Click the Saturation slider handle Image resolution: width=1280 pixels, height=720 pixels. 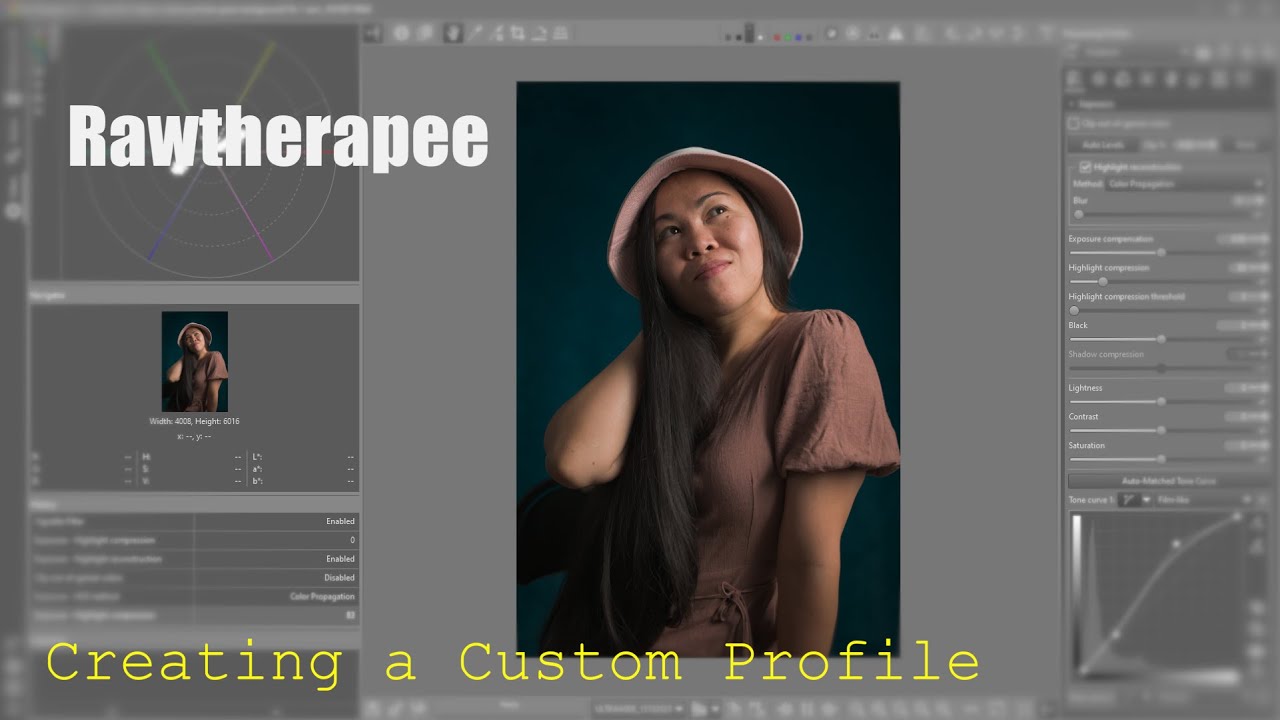tap(1161, 459)
